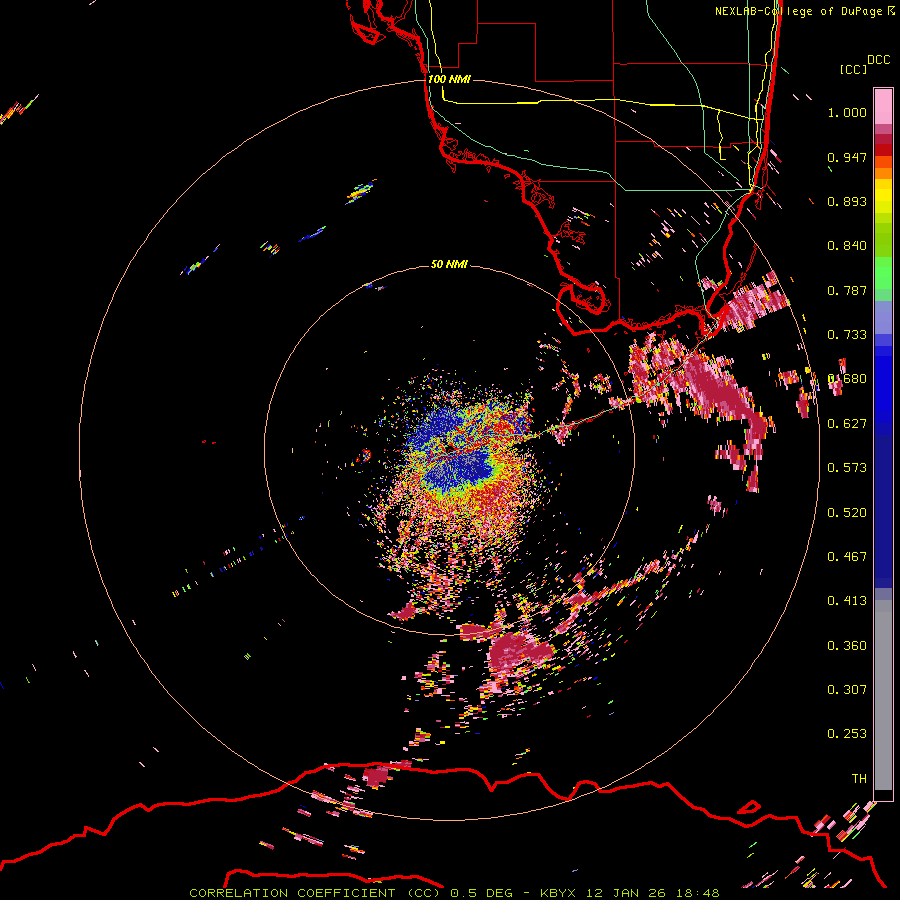Image resolution: width=900 pixels, height=900 pixels.
Task: Click the 0.787 color scale value
Action: click(x=847, y=290)
